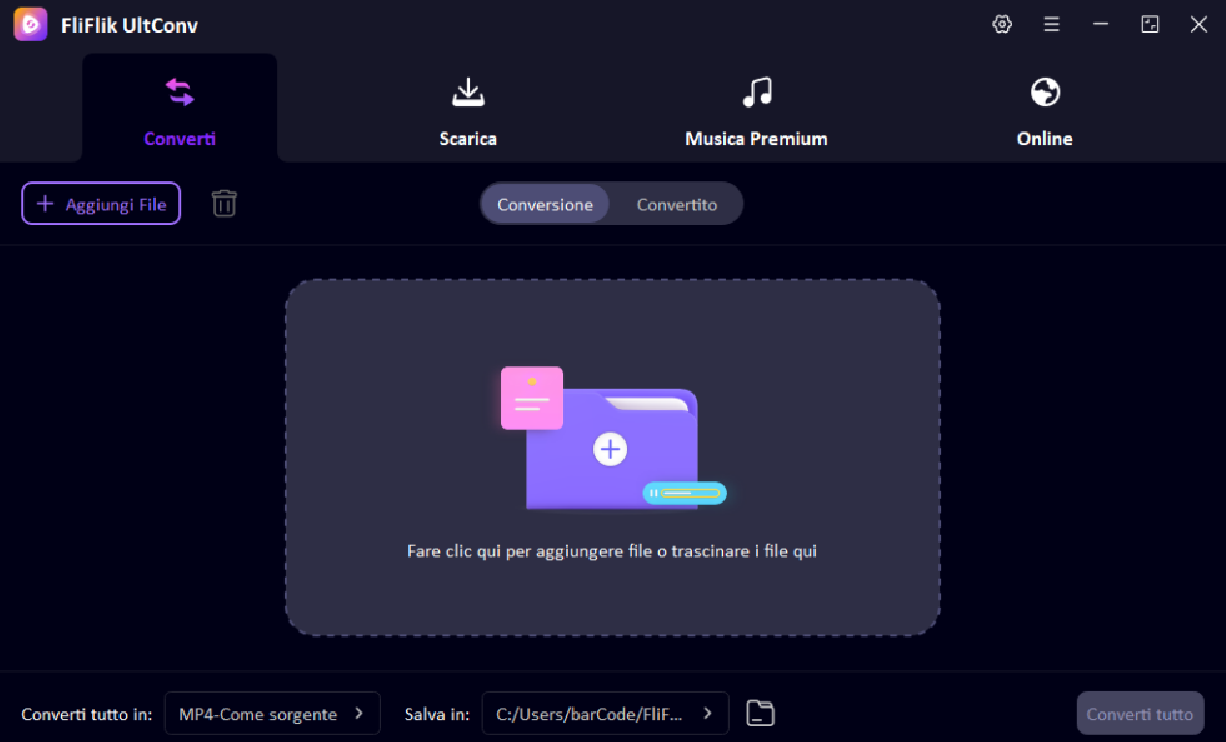The image size is (1226, 742).
Task: Click the 'qui' link to add files
Action: coord(489,551)
